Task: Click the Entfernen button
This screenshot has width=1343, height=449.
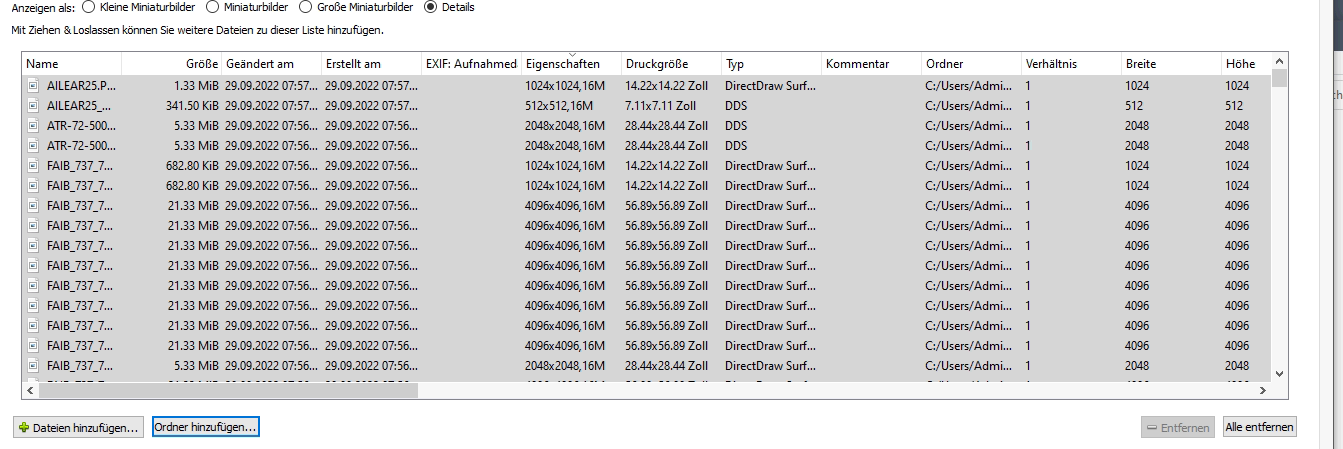Action: [1178, 428]
